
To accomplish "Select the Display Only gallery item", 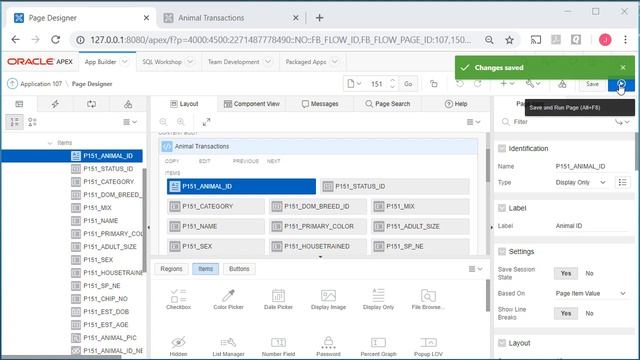I will [378, 299].
